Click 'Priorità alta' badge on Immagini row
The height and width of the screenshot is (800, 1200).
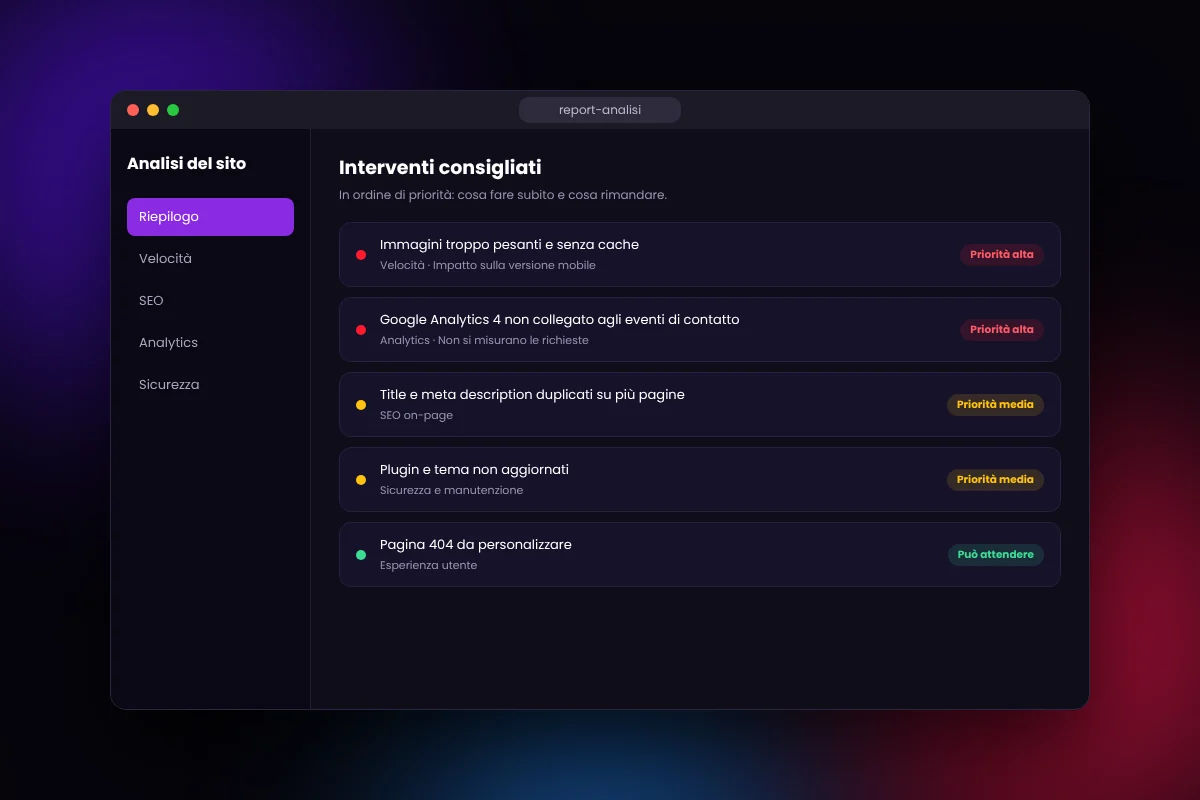(1002, 255)
